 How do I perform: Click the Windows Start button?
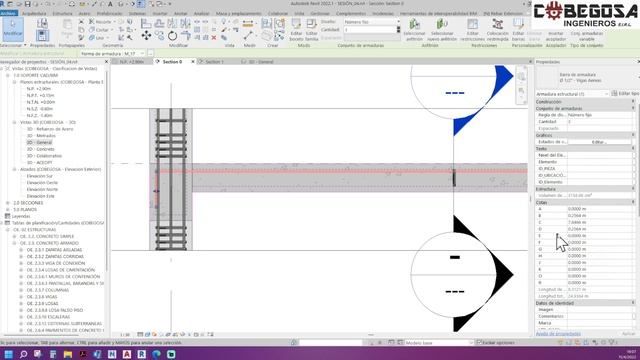pyautogui.click(x=9, y=354)
